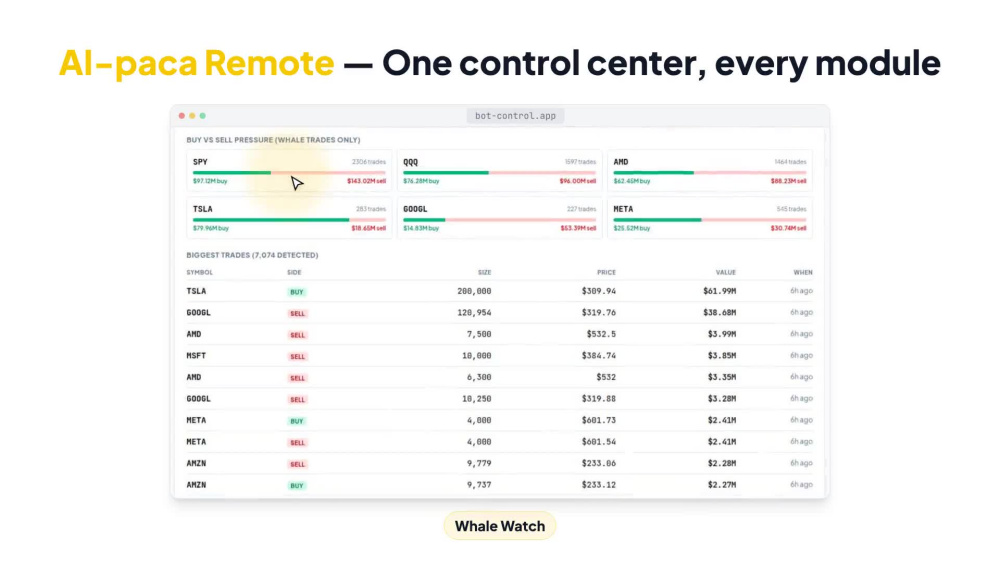This screenshot has width=1000, height=563.
Task: Open the QQQ pressure card
Action: coord(499,171)
